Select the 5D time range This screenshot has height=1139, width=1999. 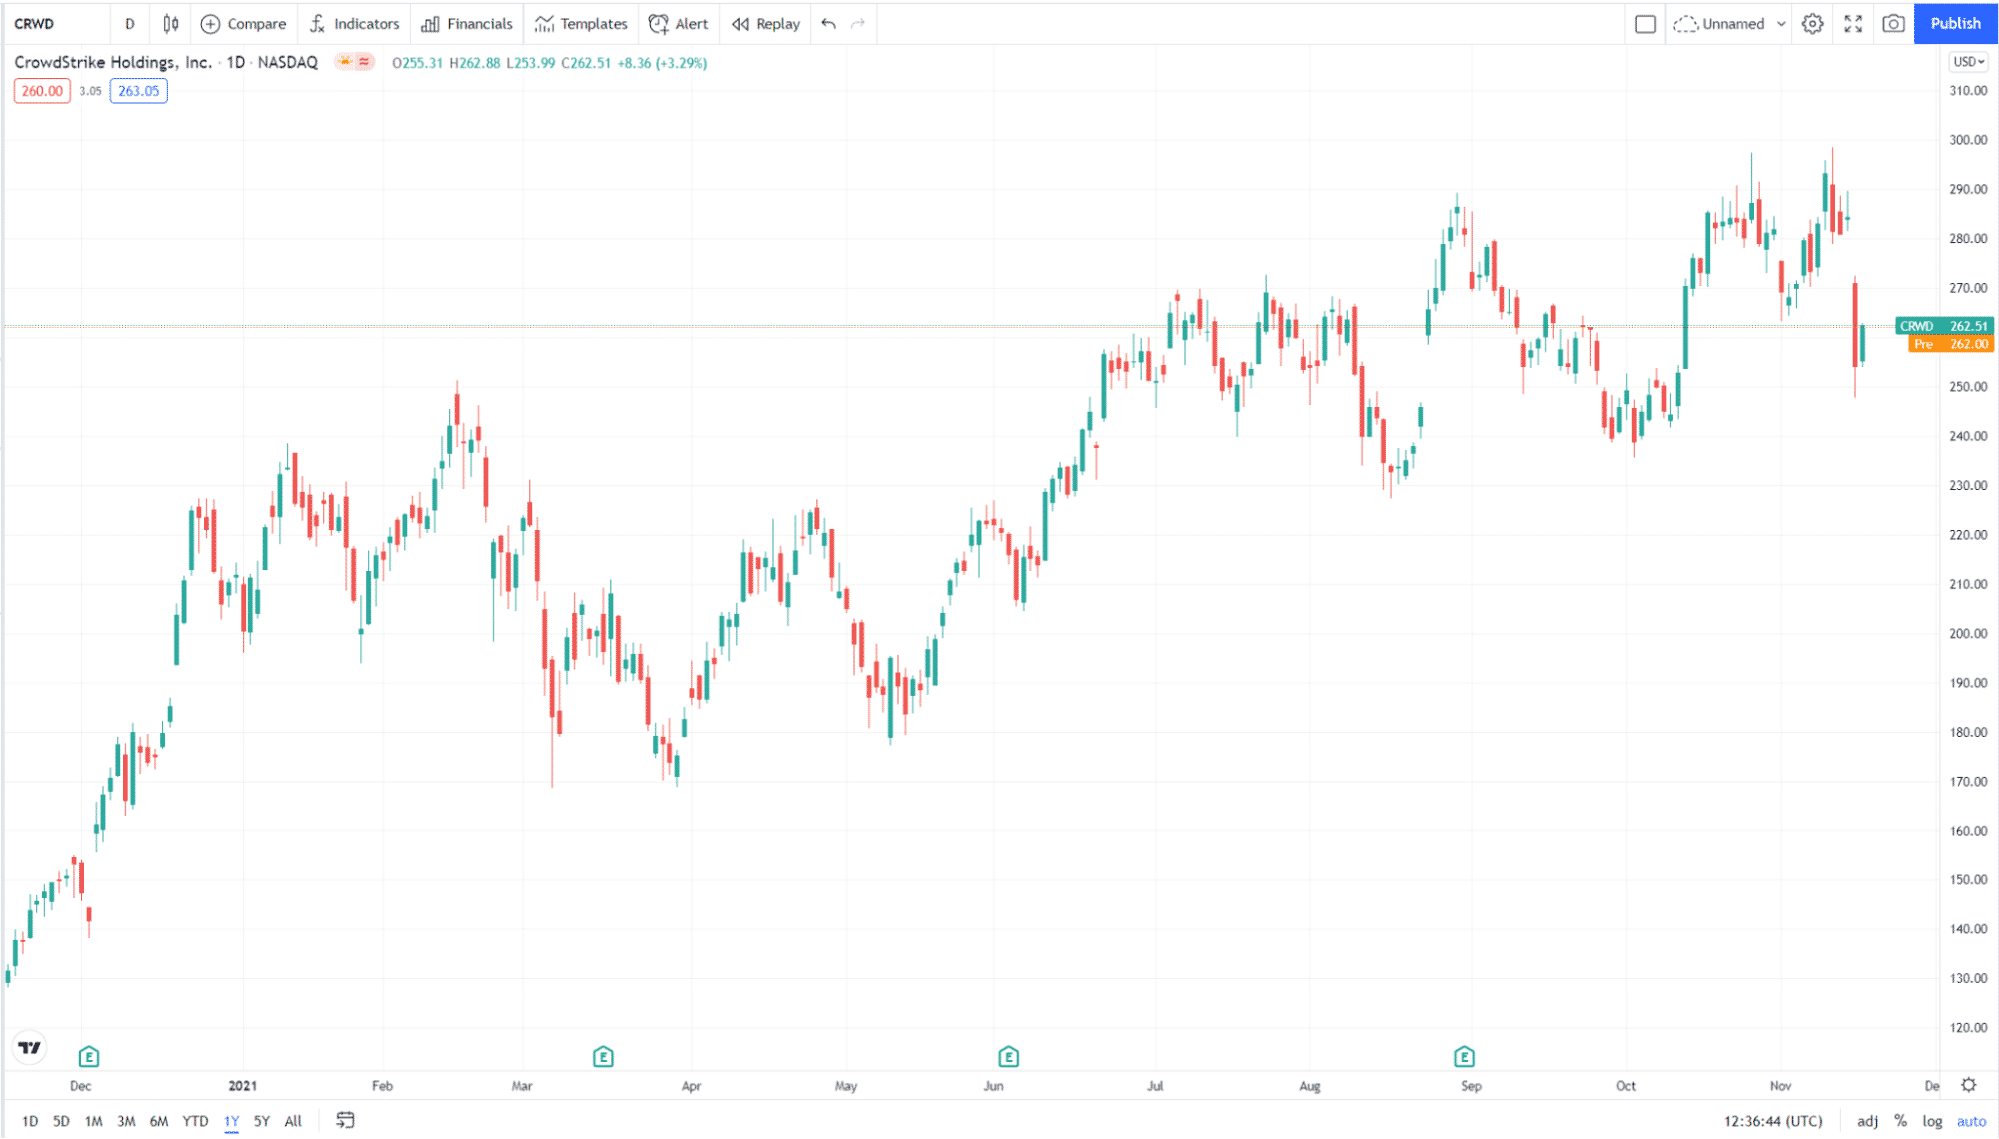[x=61, y=1121]
